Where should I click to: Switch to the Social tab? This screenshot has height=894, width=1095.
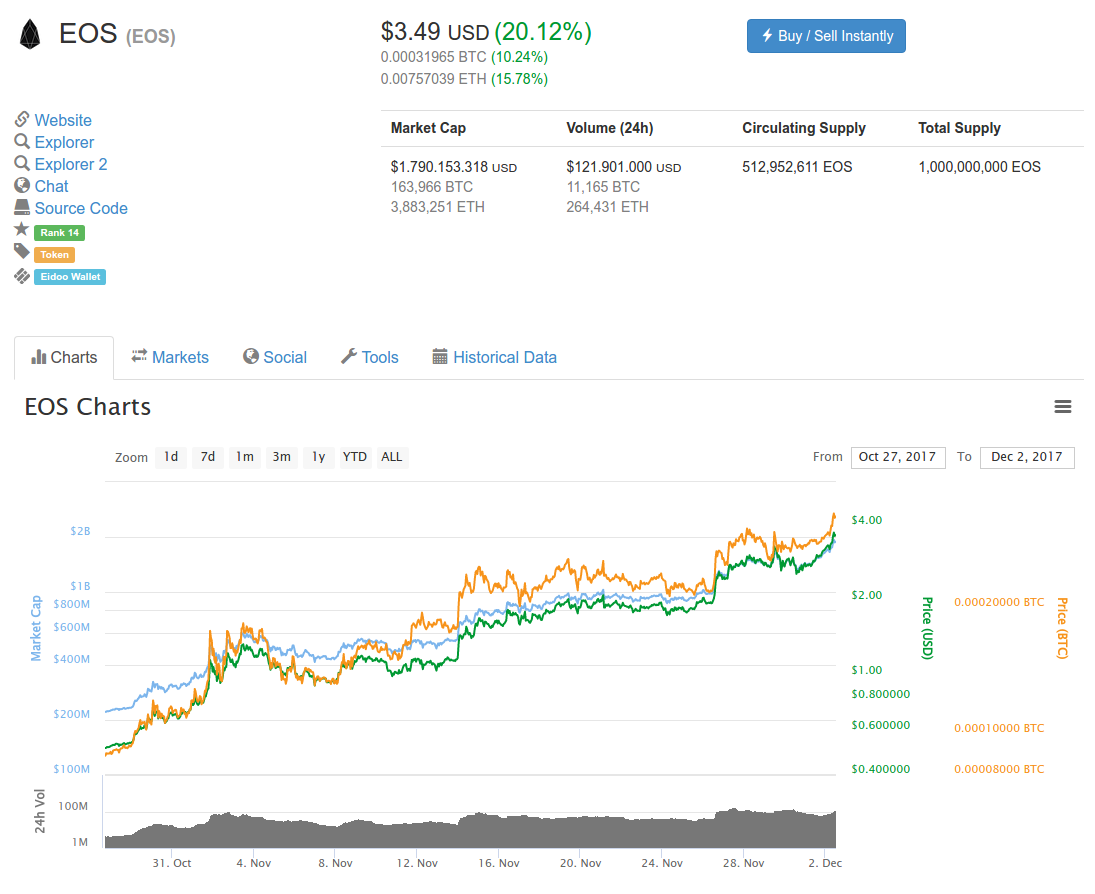coord(275,358)
